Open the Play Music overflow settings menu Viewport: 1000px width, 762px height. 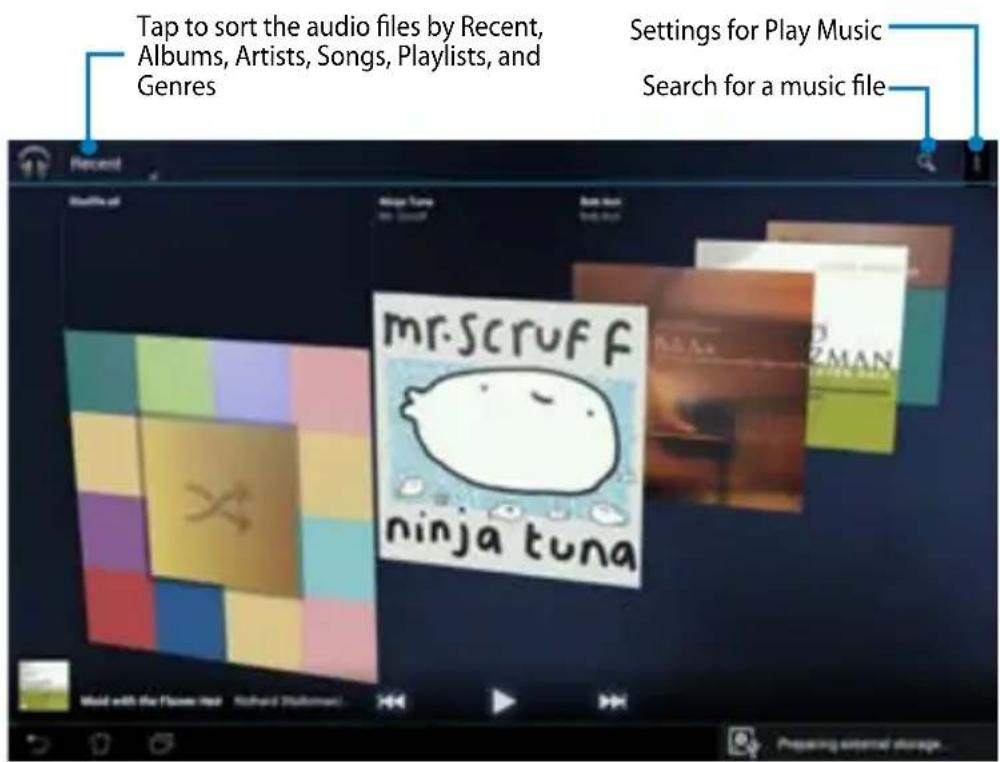976,163
